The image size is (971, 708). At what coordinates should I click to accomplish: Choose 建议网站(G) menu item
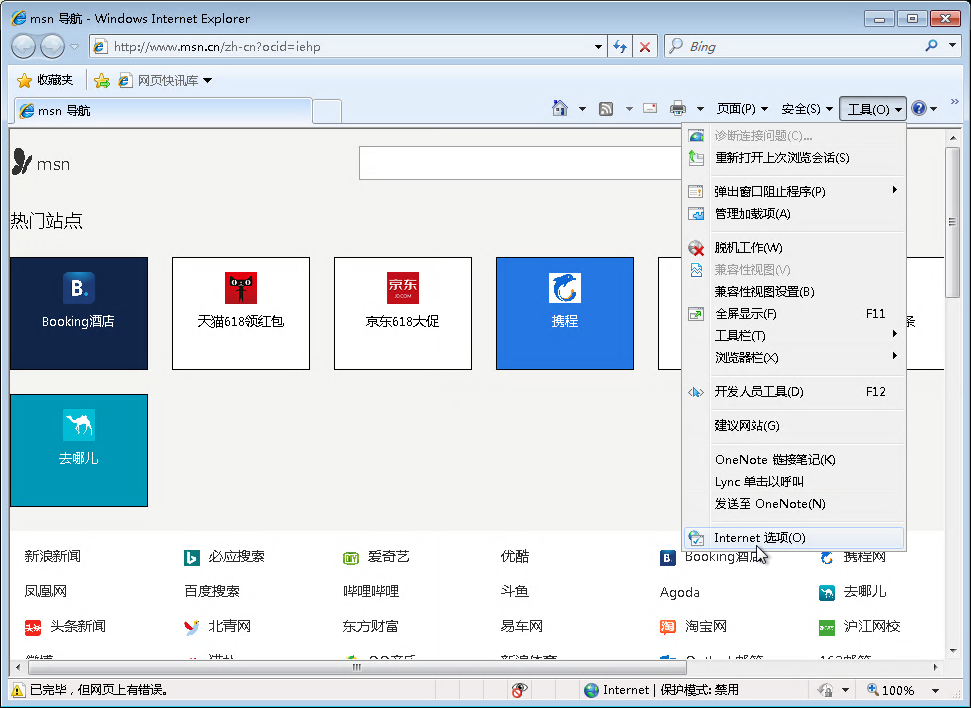point(793,426)
